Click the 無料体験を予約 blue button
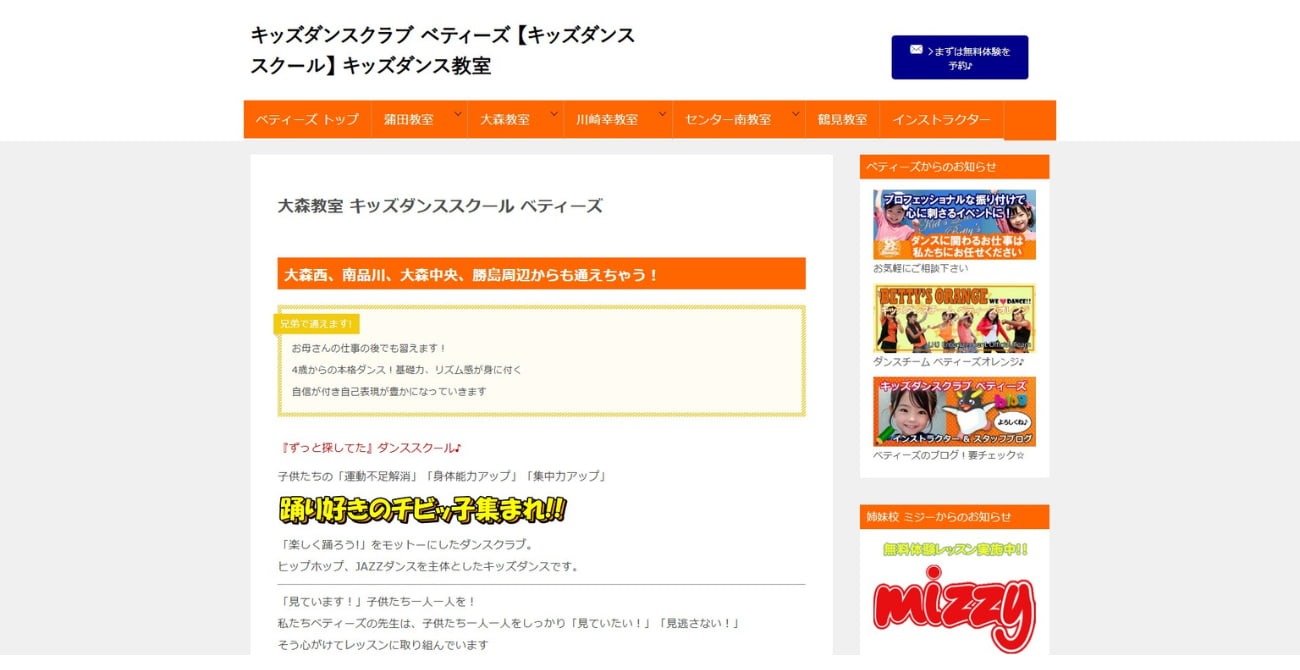Viewport: 1300px width, 670px height. (960, 56)
